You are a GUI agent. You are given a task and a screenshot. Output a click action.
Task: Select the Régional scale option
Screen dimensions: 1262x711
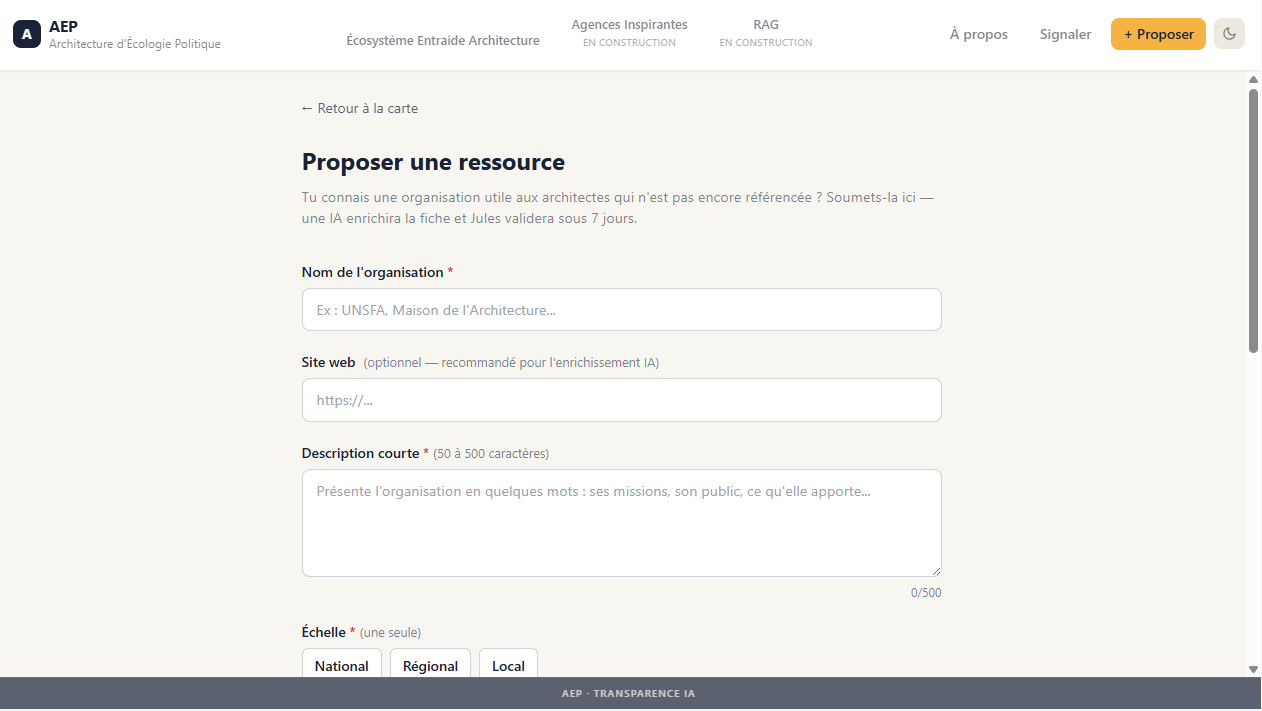430,666
